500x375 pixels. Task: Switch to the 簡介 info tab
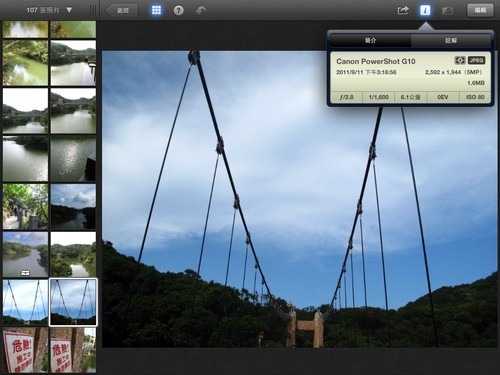(x=370, y=40)
